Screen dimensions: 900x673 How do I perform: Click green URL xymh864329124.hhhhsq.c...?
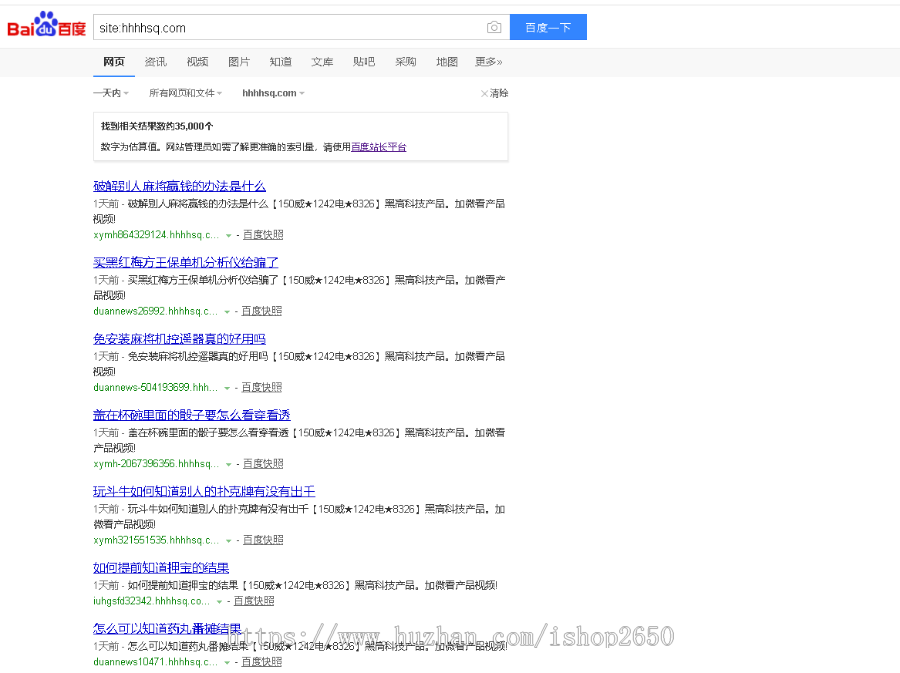coord(156,235)
